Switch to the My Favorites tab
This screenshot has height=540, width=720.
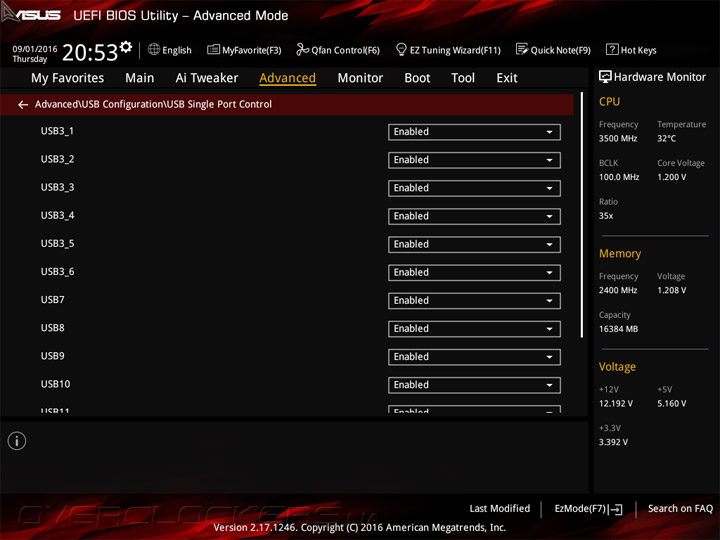point(68,78)
